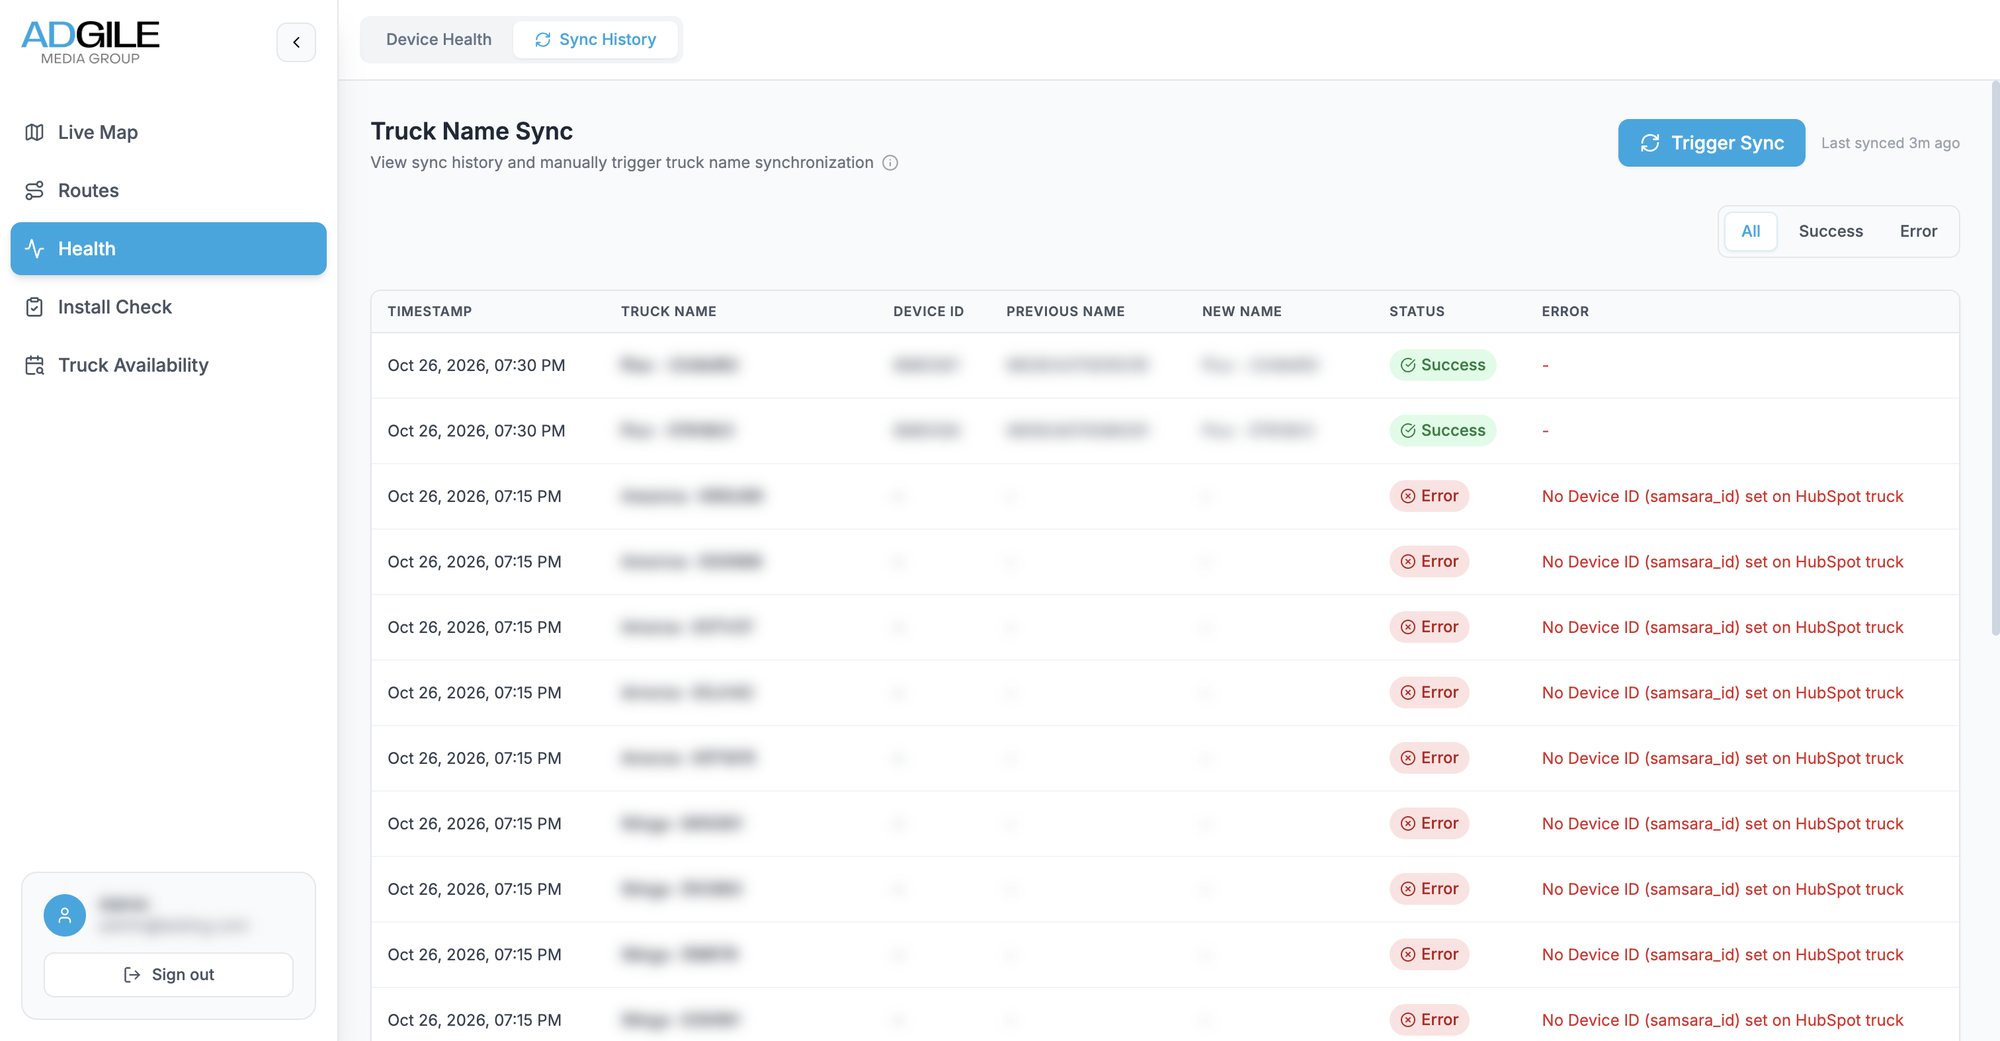
Task: Click first 'No Device ID' error message
Action: 1722,496
